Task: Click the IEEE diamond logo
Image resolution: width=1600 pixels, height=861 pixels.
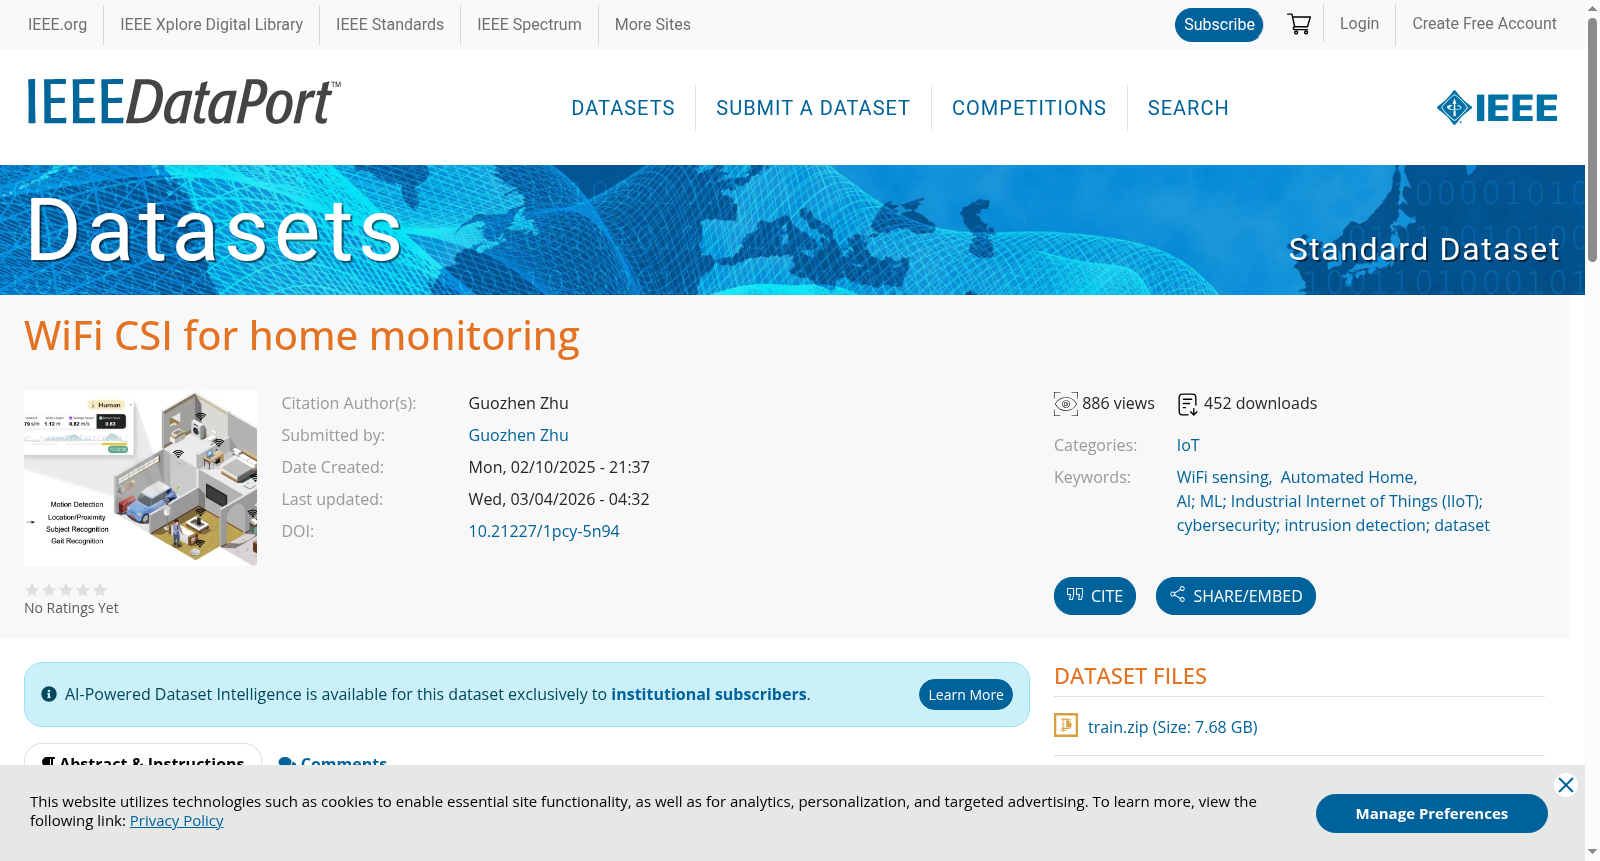Action: click(1496, 108)
